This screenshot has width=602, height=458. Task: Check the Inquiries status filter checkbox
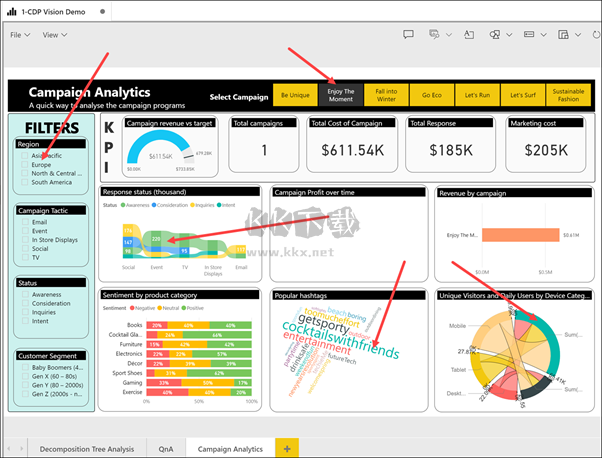[x=25, y=312]
